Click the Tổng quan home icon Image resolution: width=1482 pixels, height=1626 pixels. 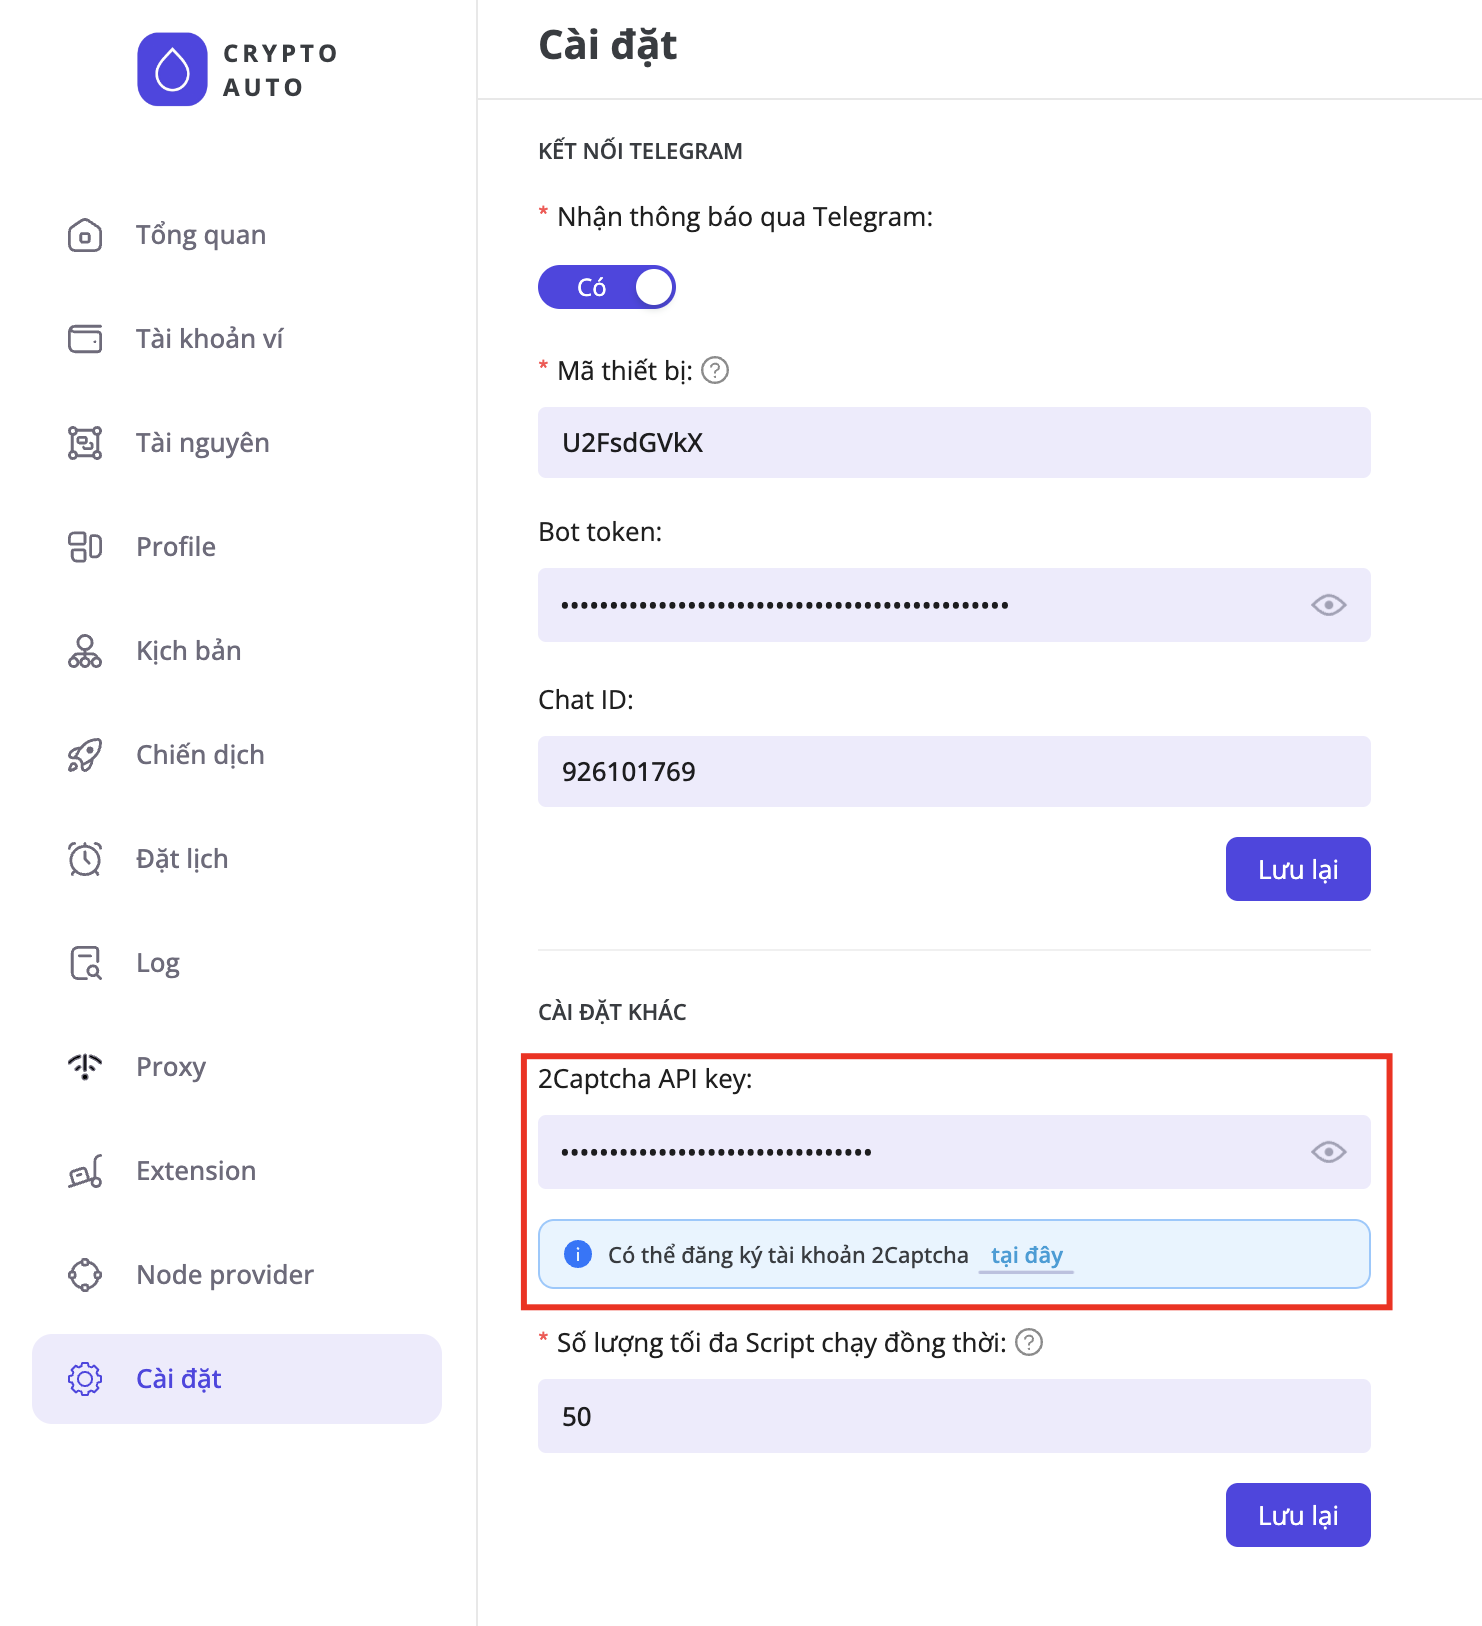tap(85, 235)
